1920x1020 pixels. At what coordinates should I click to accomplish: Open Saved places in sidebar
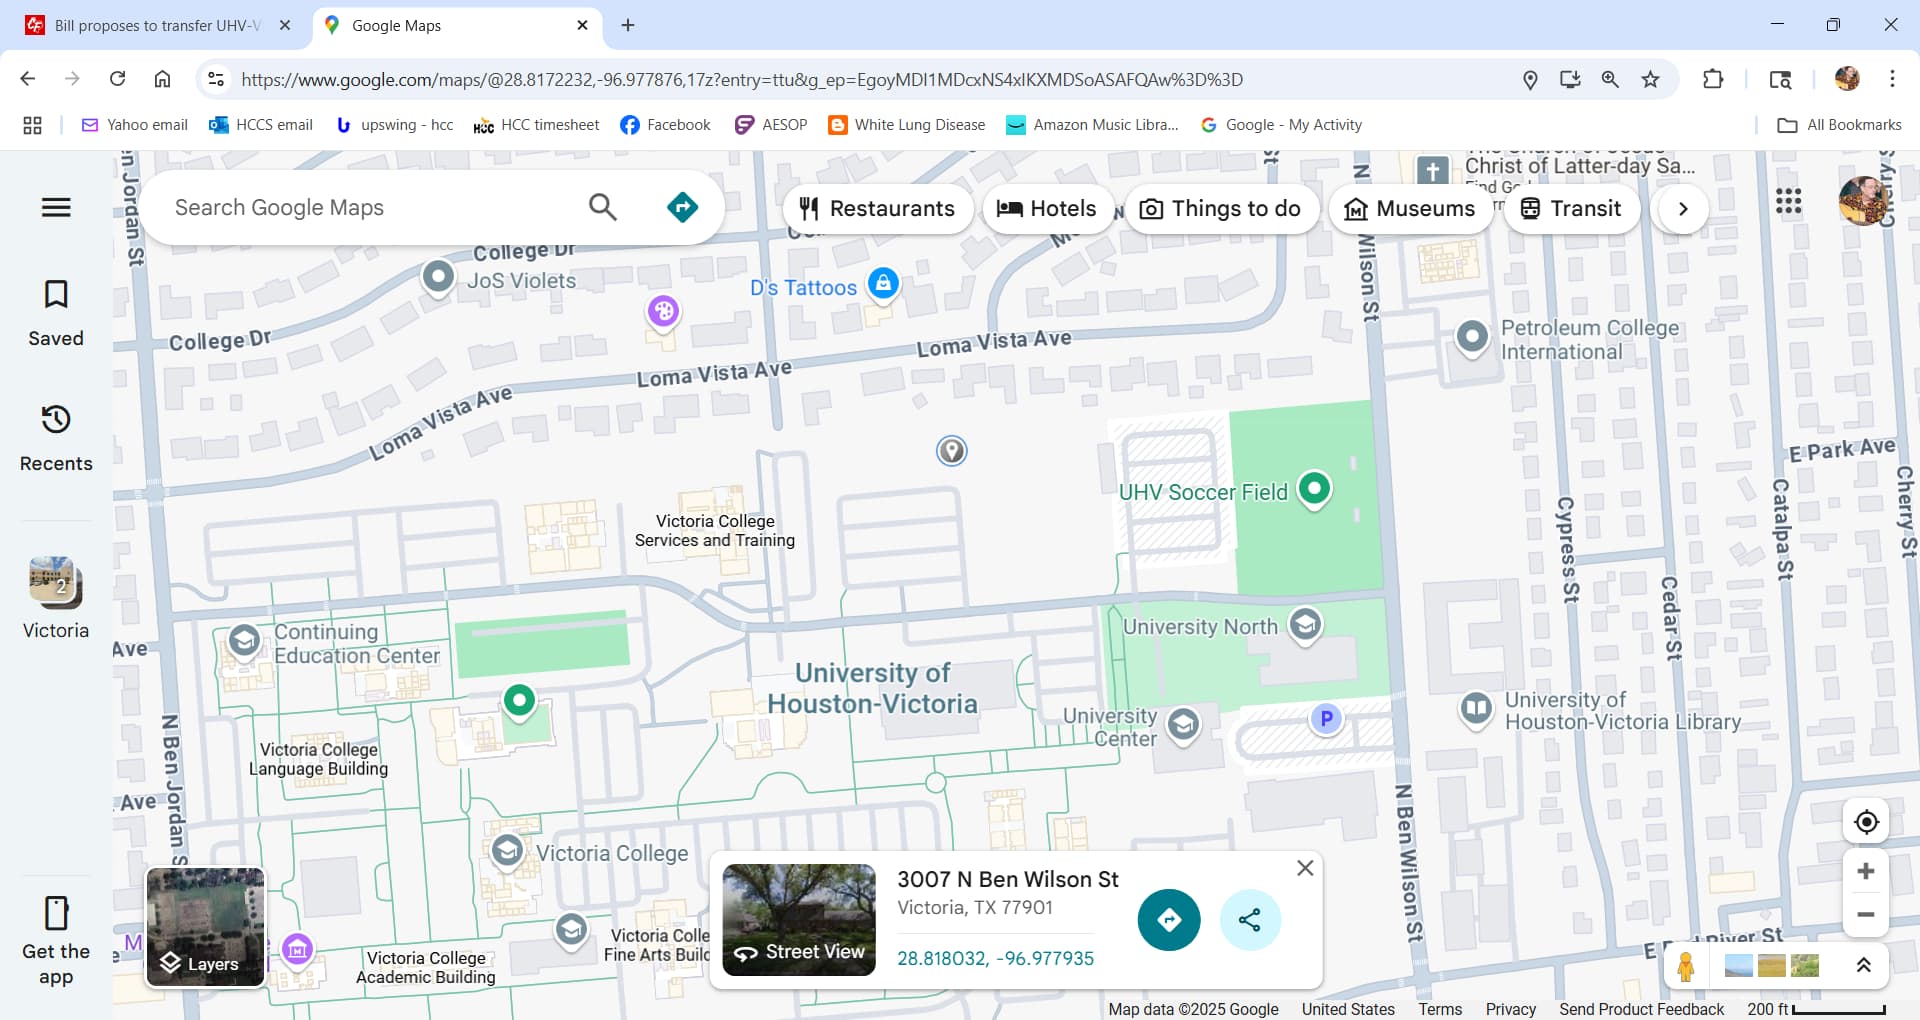tap(56, 313)
